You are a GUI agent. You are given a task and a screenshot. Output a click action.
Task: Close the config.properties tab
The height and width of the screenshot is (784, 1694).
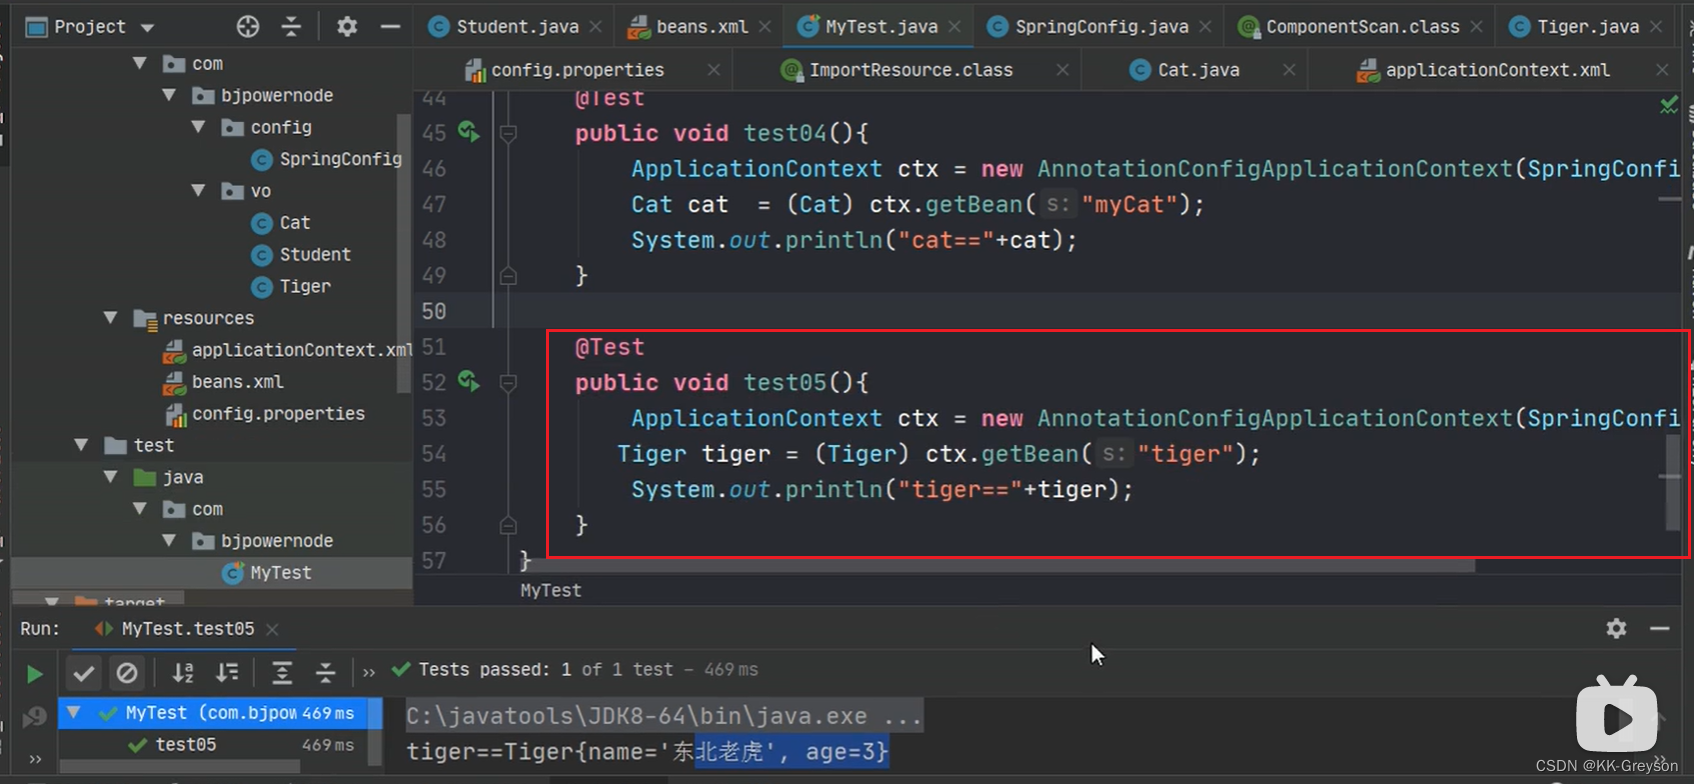[713, 70]
